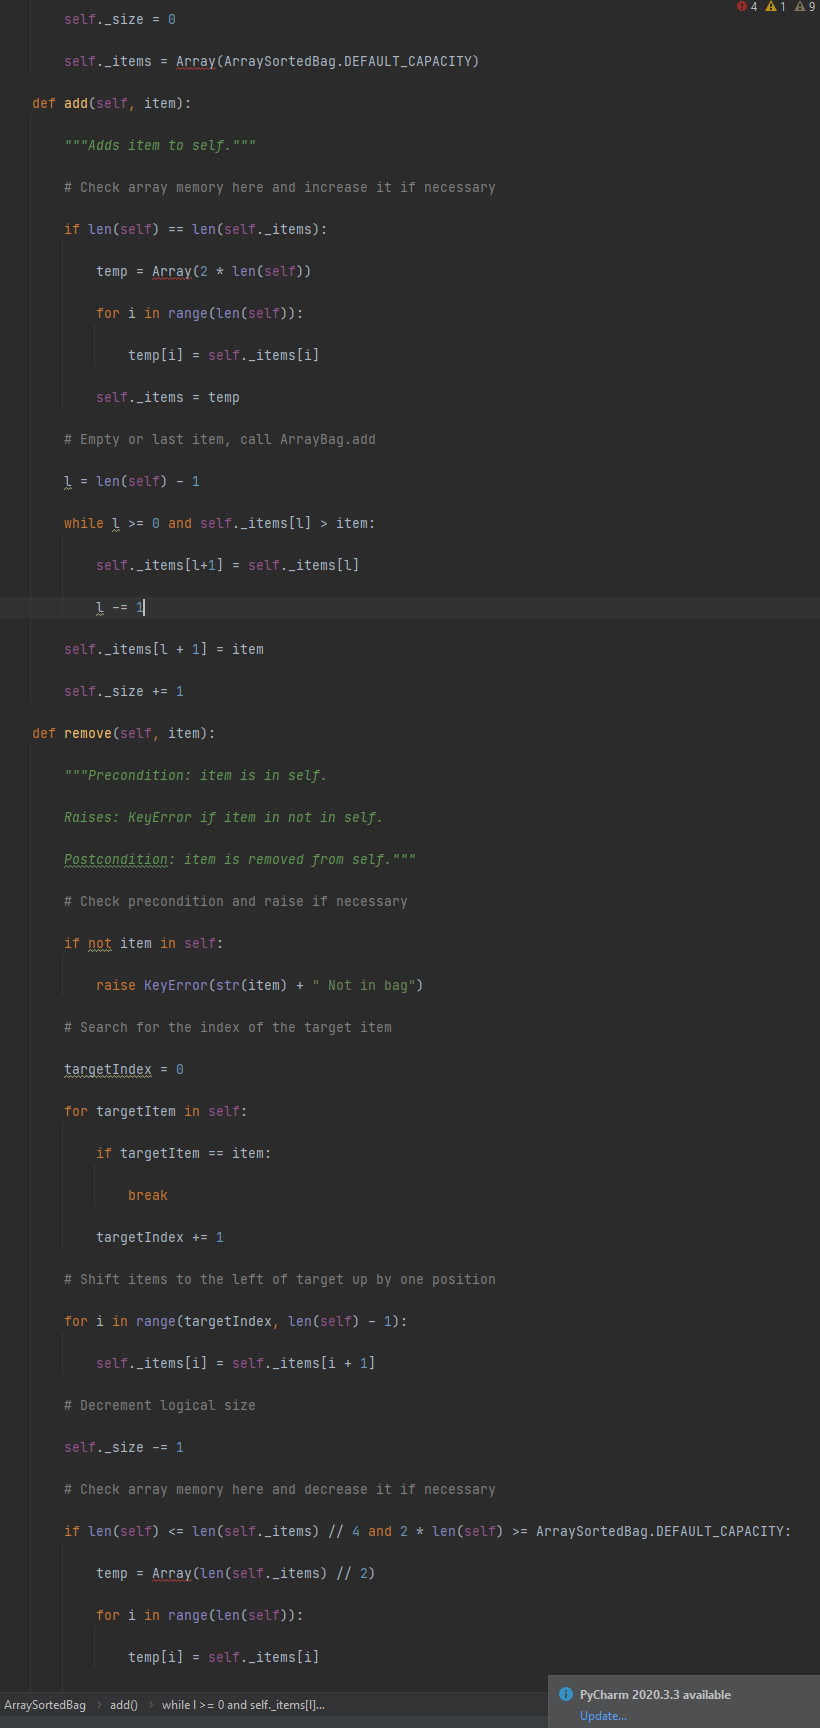Screen dimensions: 820x1728
Task: Open the Update... link in notification
Action: [x=603, y=1716]
